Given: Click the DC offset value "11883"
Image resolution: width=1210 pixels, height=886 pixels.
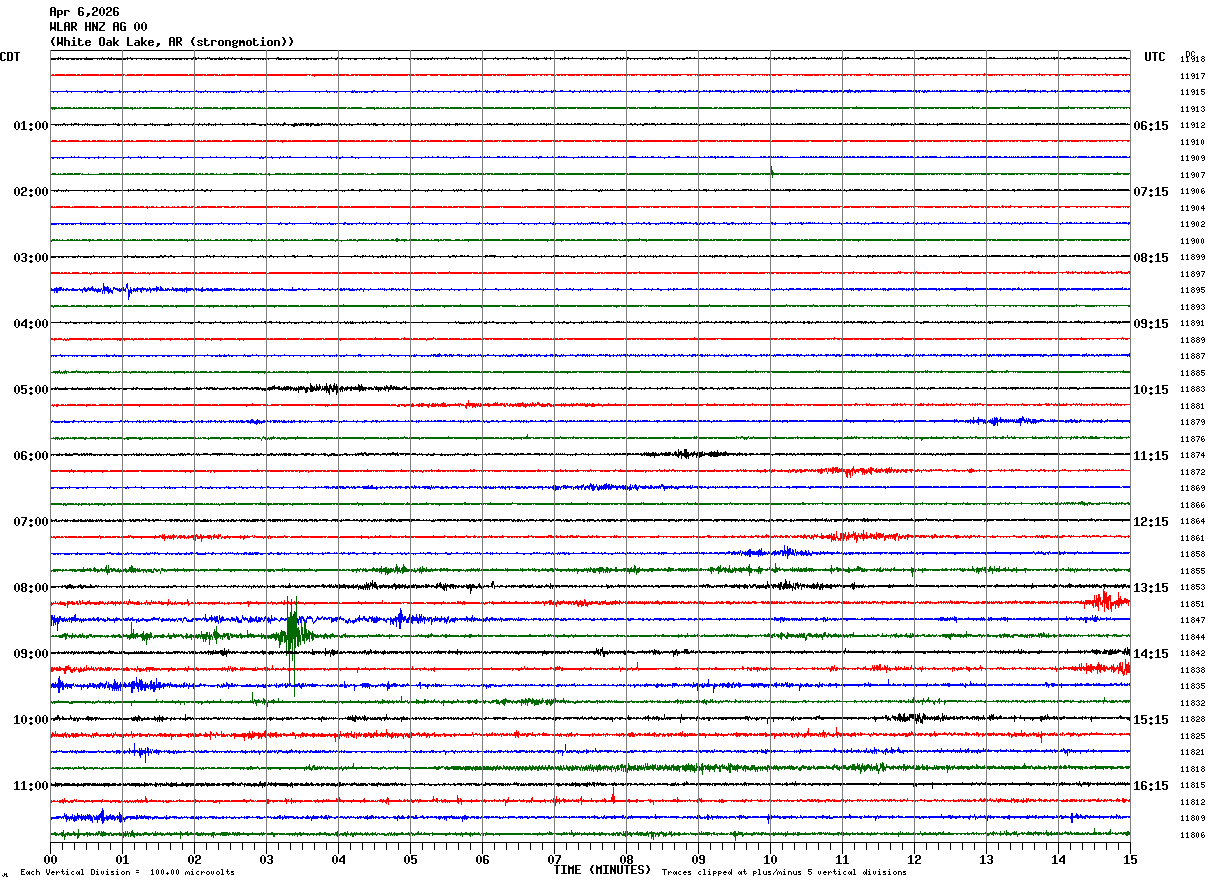Looking at the screenshot, I should pyautogui.click(x=1192, y=390).
